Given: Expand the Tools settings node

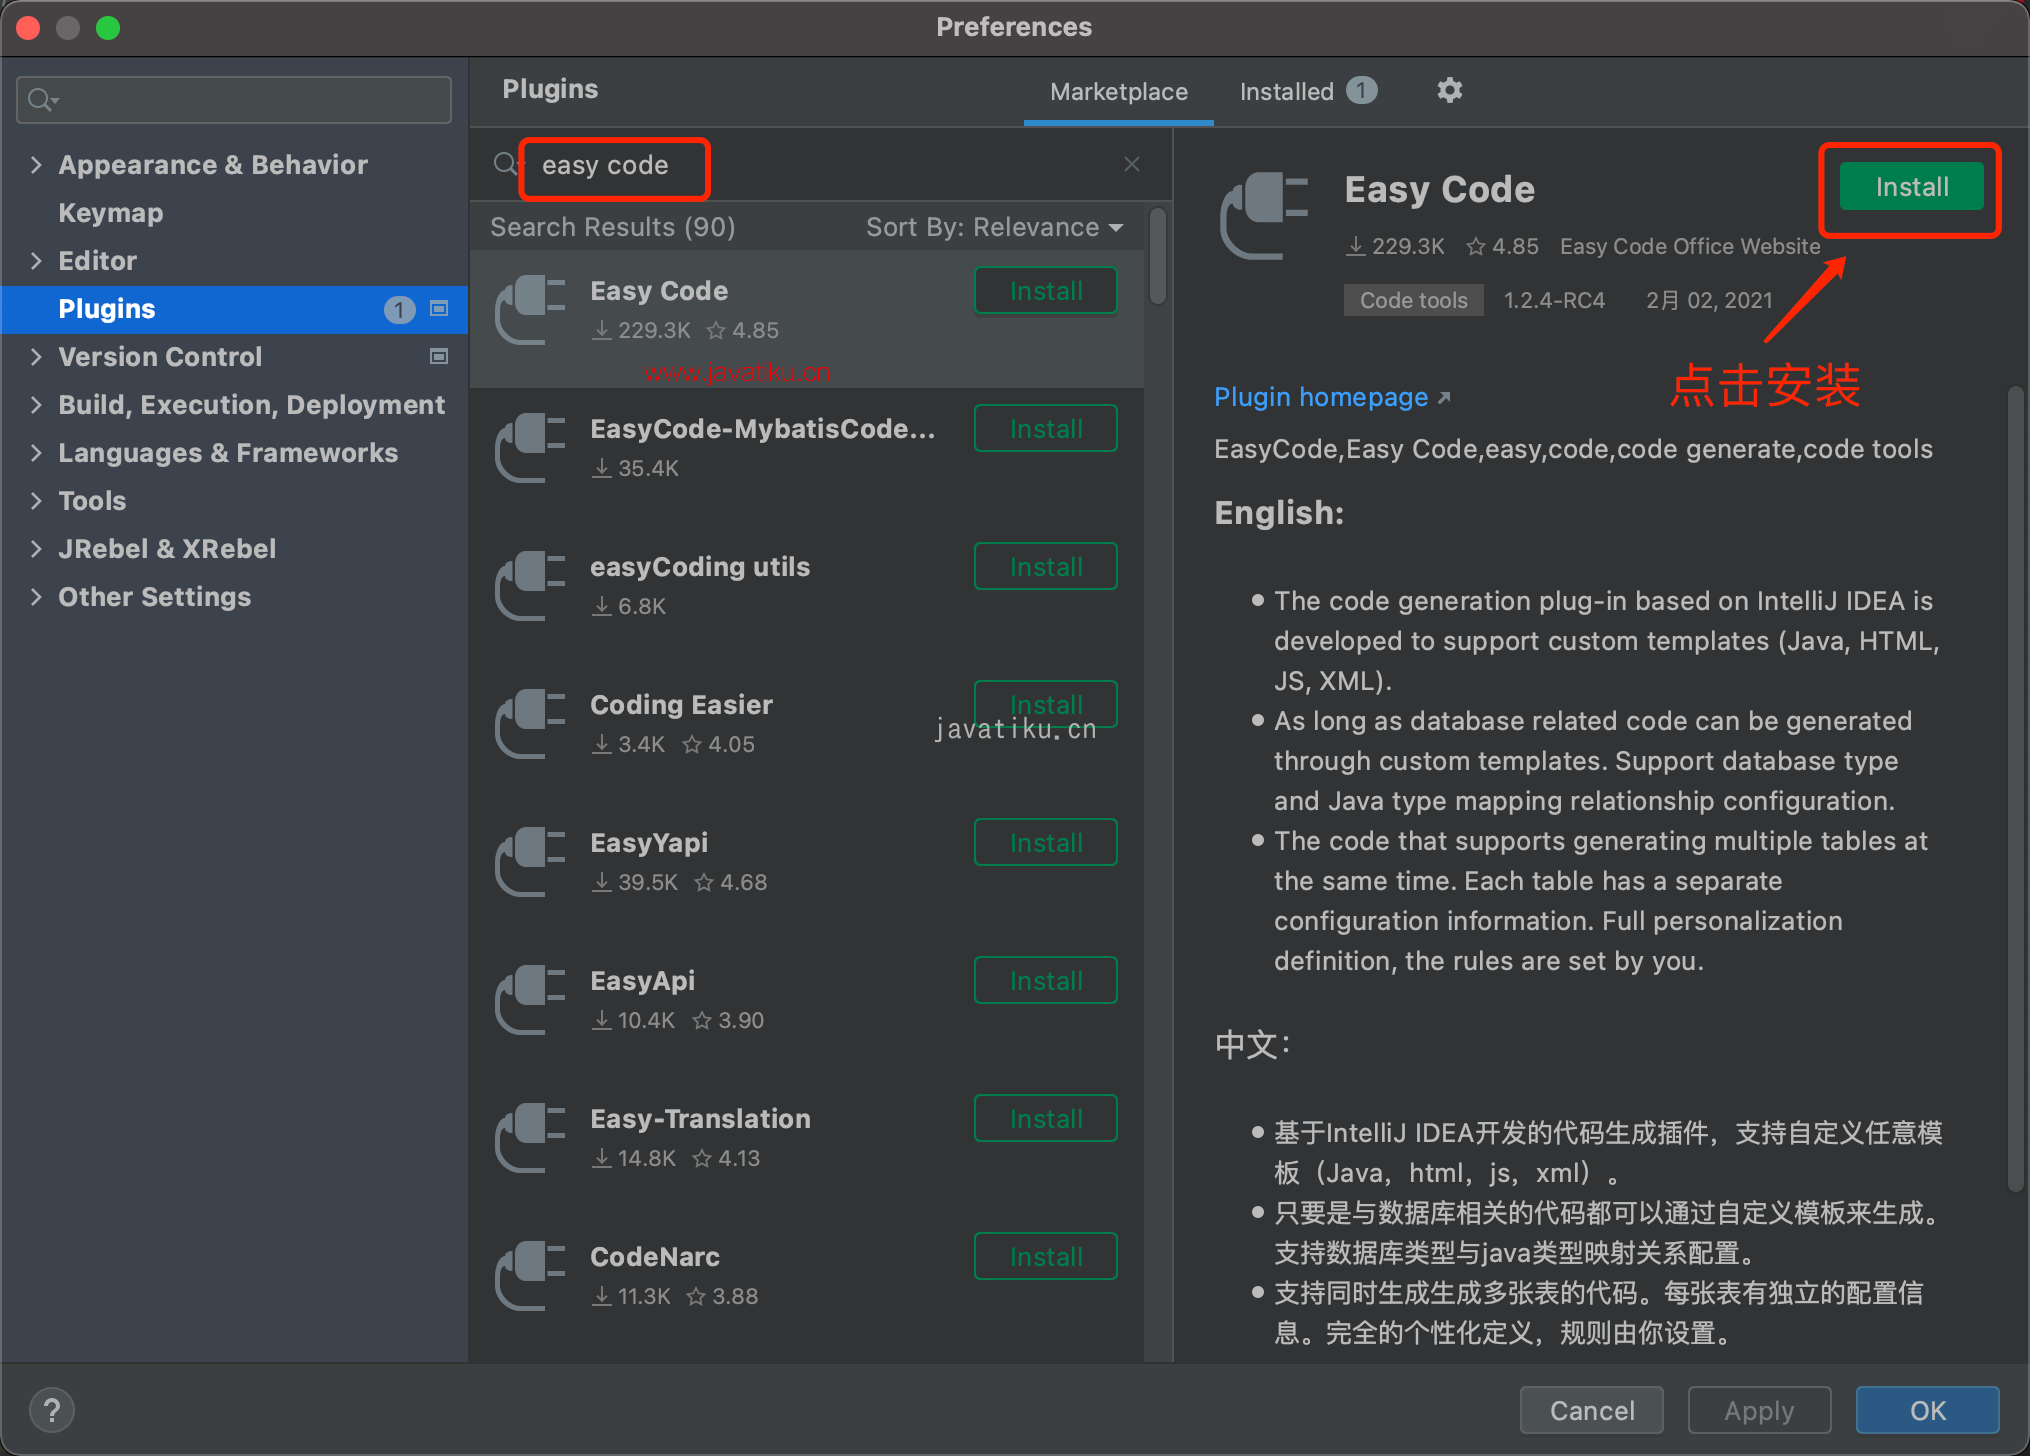Looking at the screenshot, I should point(36,500).
